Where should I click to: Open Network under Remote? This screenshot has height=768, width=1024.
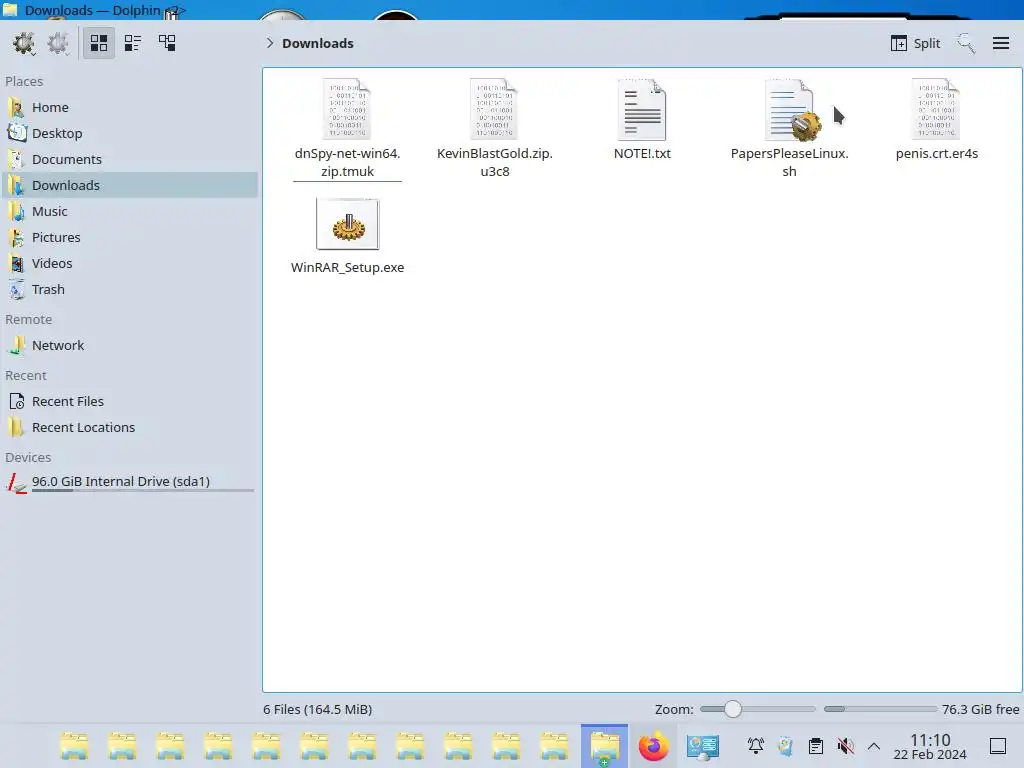click(129, 345)
